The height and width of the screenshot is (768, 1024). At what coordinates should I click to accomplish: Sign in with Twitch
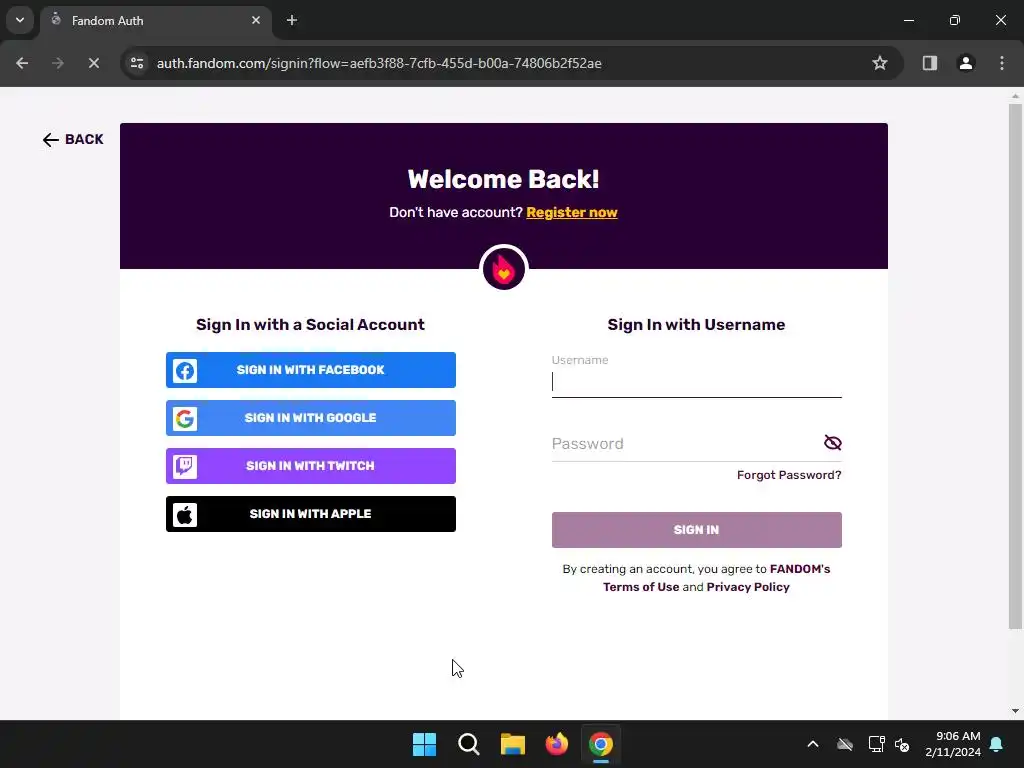coord(311,466)
